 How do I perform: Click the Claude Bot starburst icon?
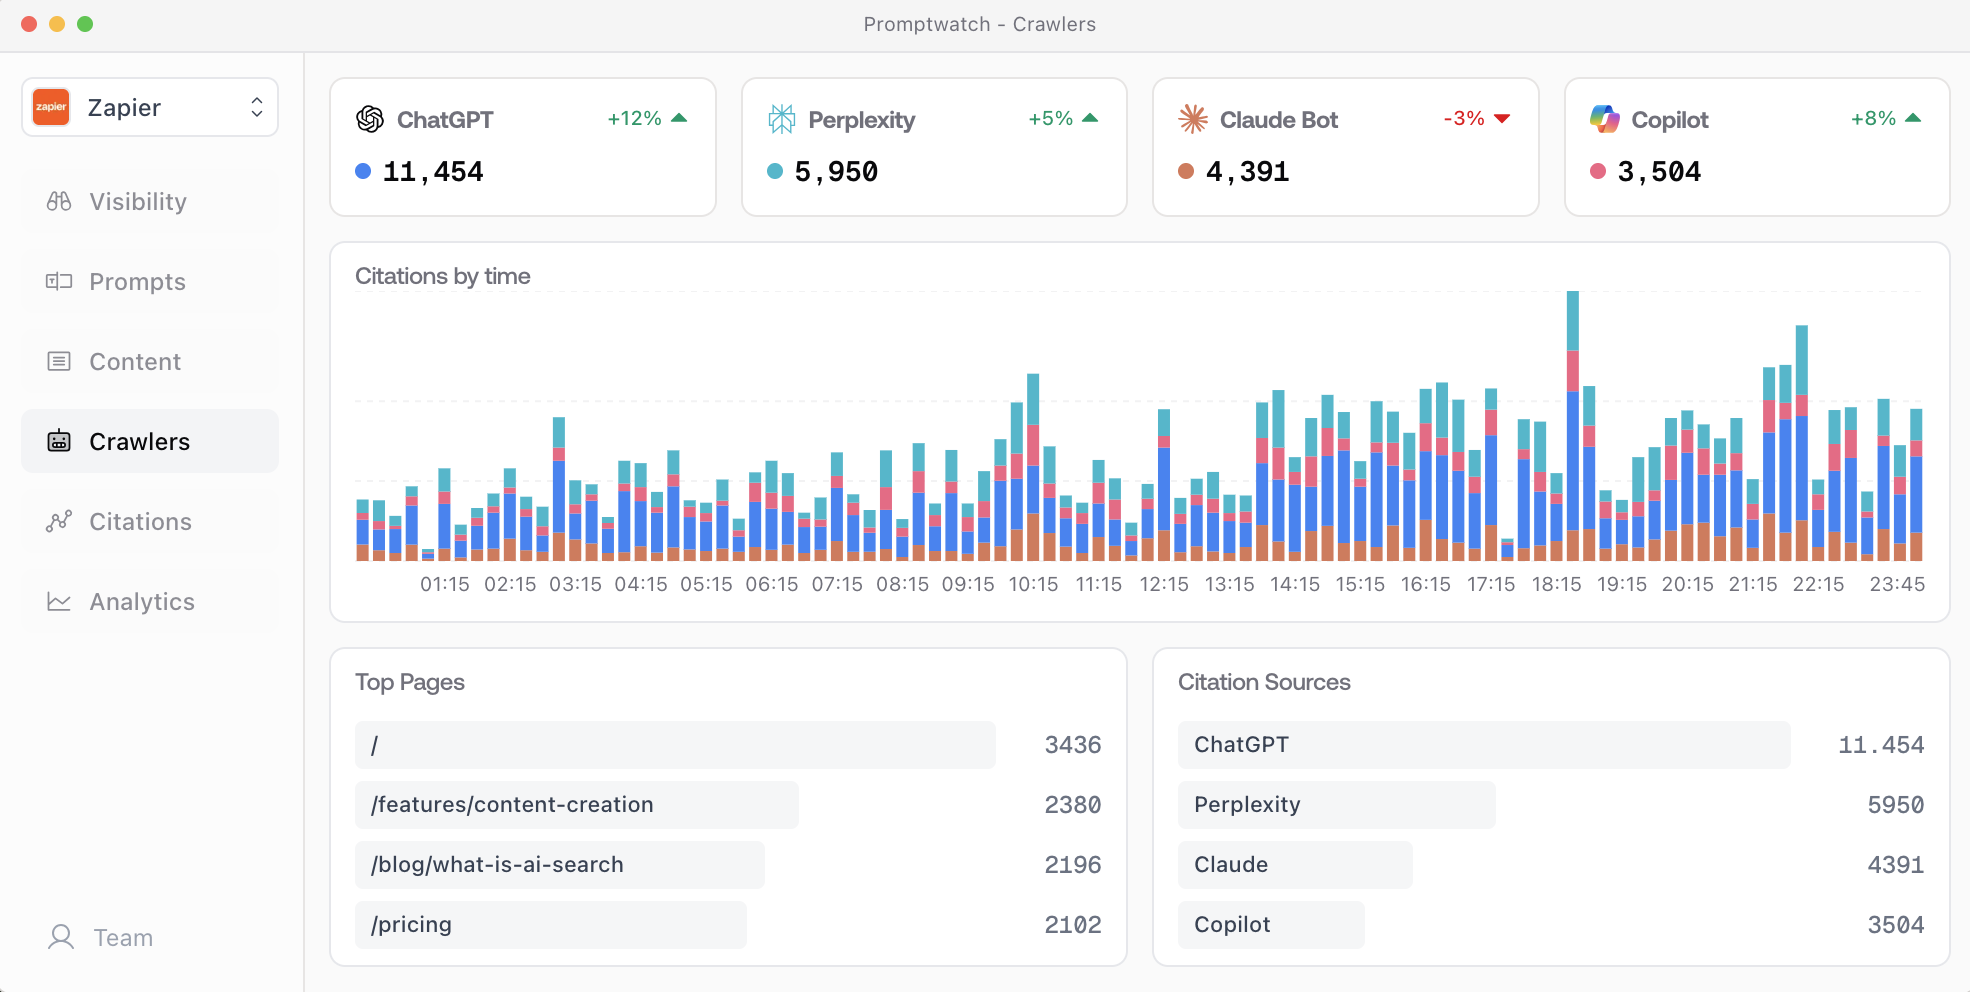pos(1192,120)
